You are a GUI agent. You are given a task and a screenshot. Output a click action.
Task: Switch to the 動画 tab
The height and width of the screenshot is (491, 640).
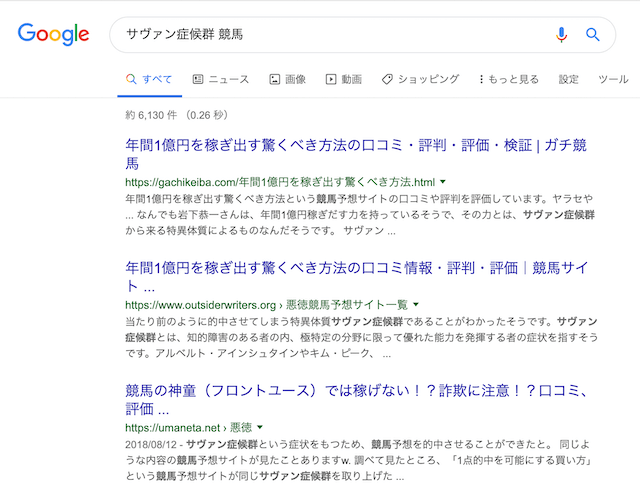(344, 79)
